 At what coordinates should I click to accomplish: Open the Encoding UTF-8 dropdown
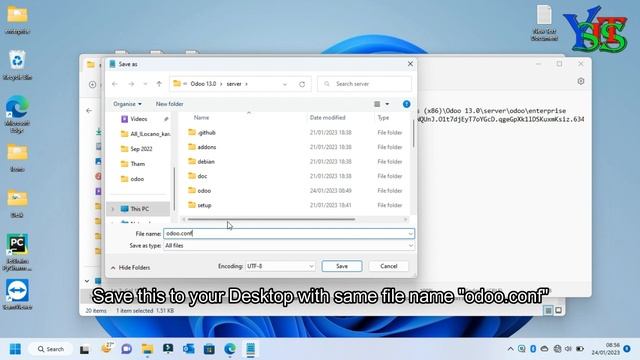coord(280,266)
